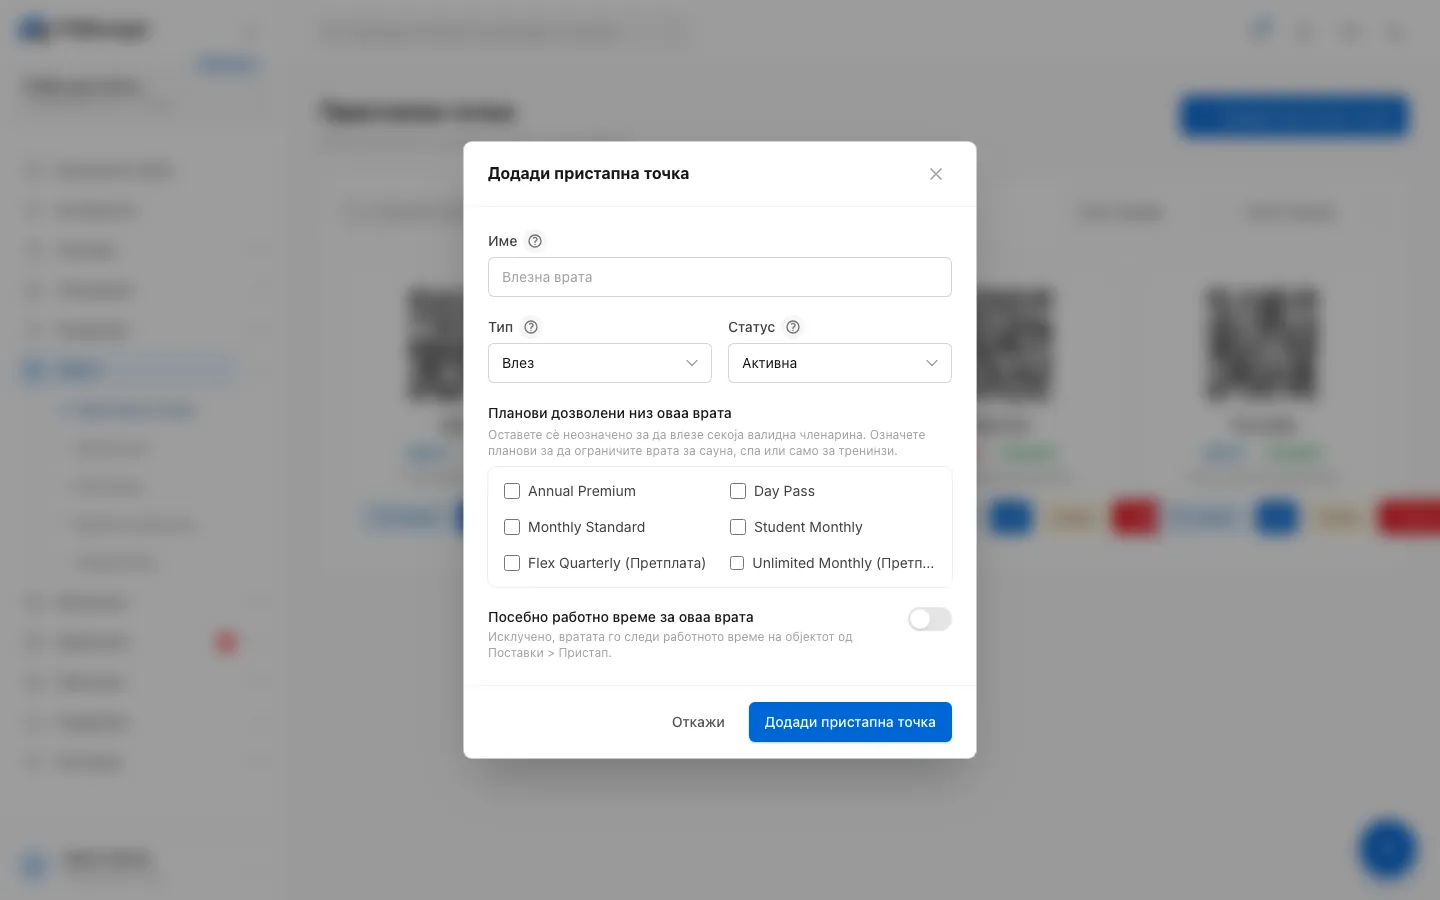Viewport: 1440px width, 900px height.
Task: Enable Посебно работно време toggle switch
Action: tap(930, 619)
